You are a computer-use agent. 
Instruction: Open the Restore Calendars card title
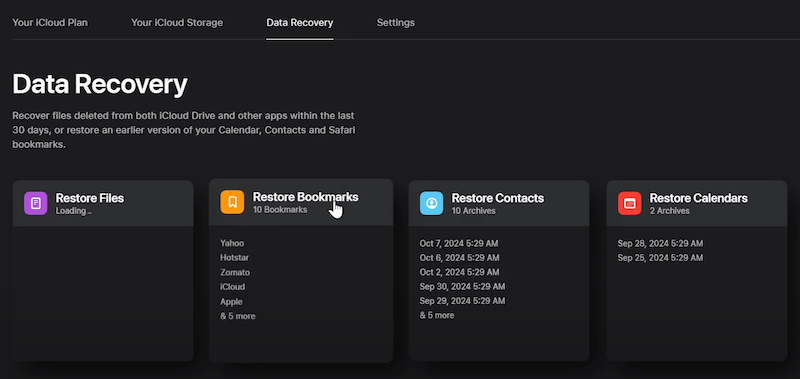[x=698, y=198]
